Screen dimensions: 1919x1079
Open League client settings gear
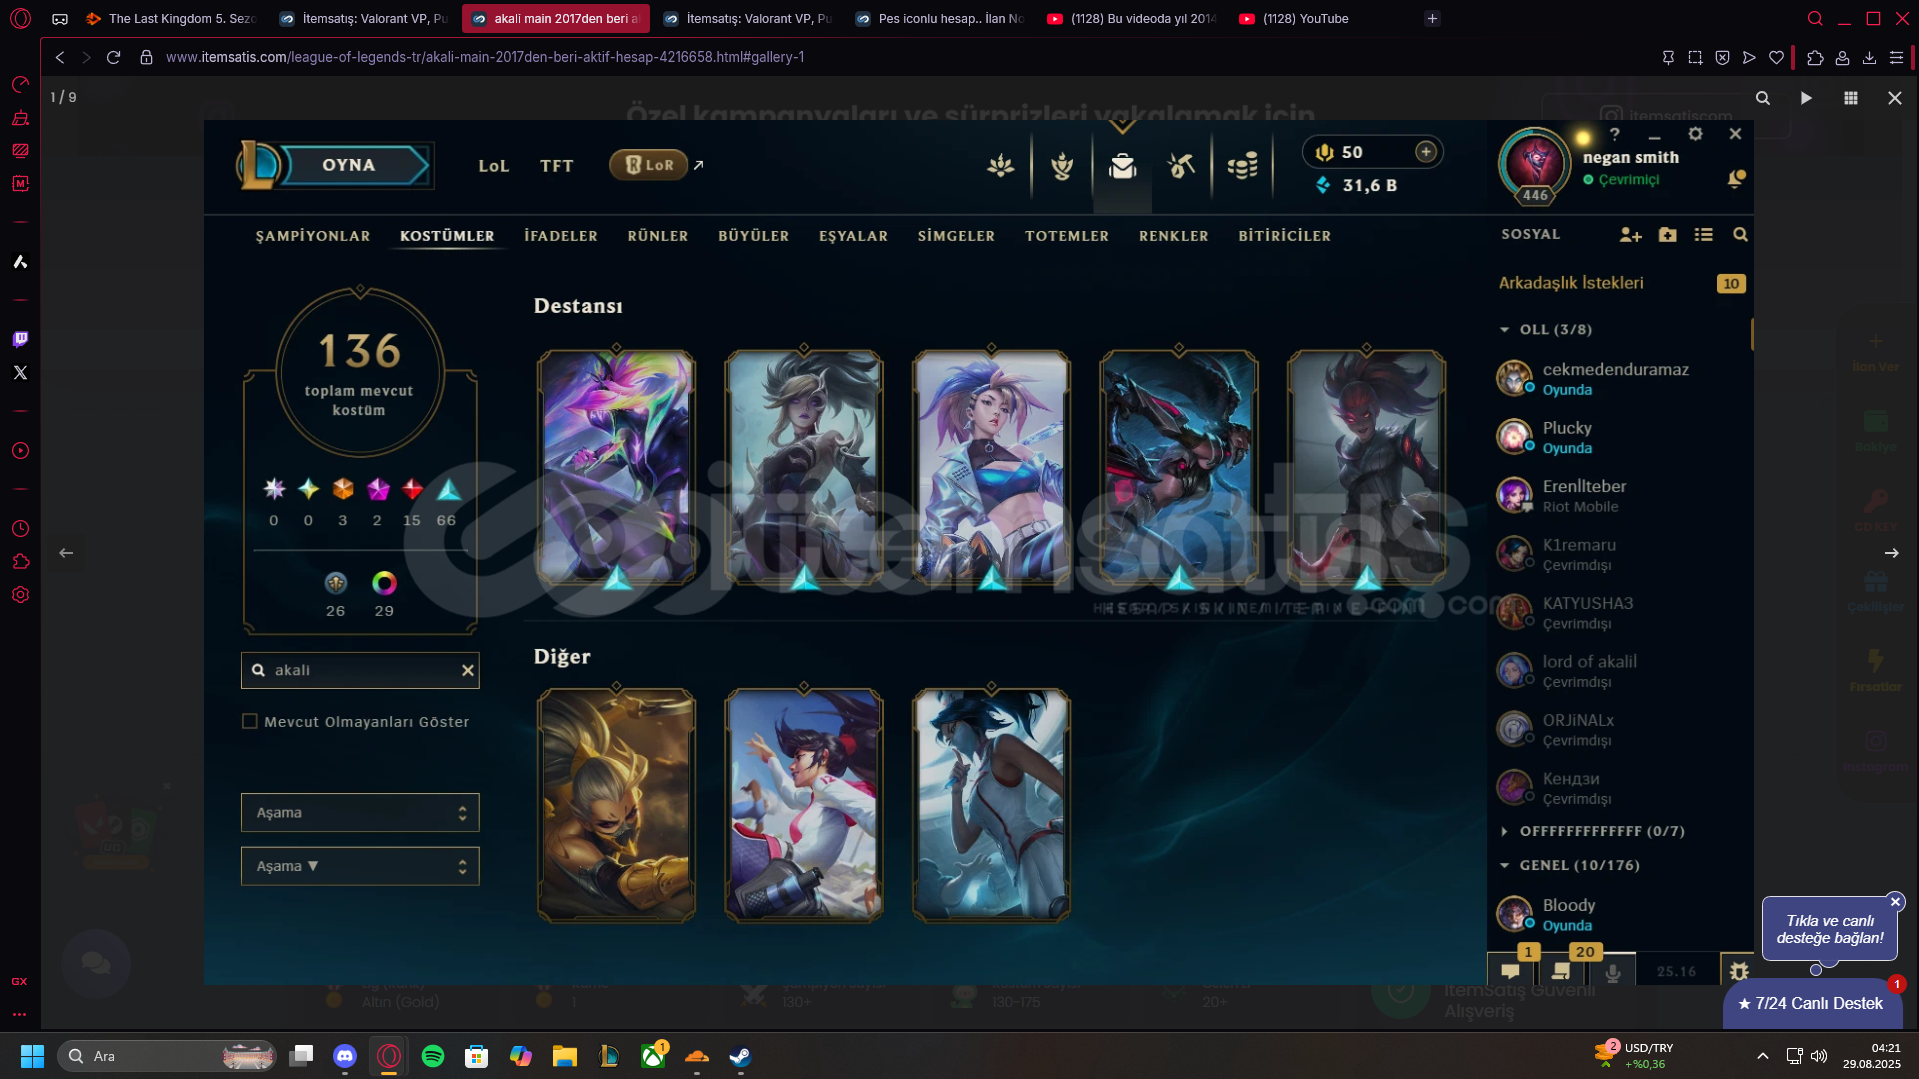[x=1695, y=134]
